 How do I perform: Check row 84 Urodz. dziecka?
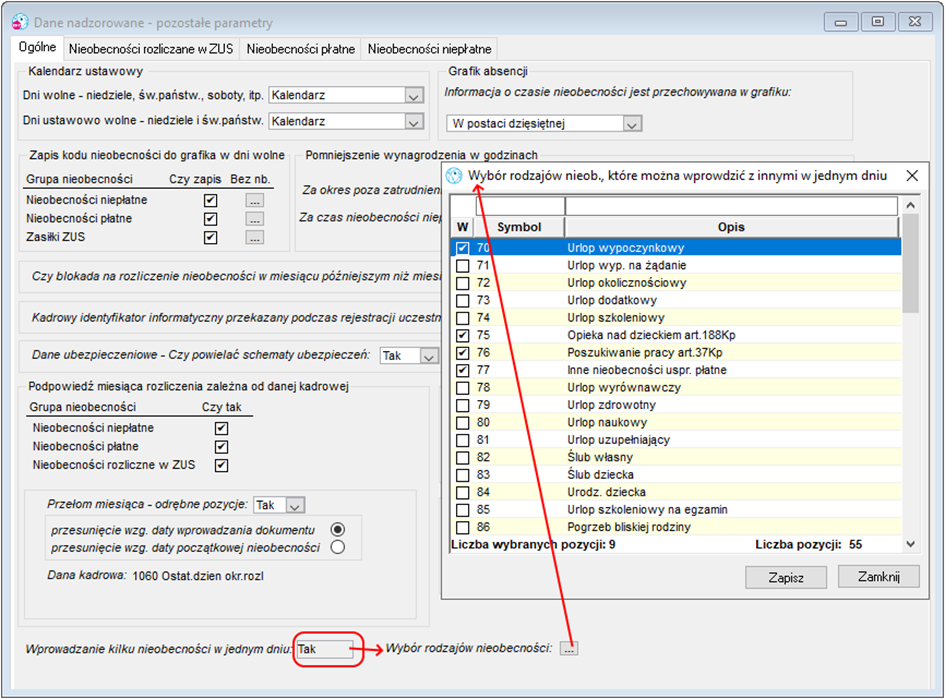pos(462,493)
